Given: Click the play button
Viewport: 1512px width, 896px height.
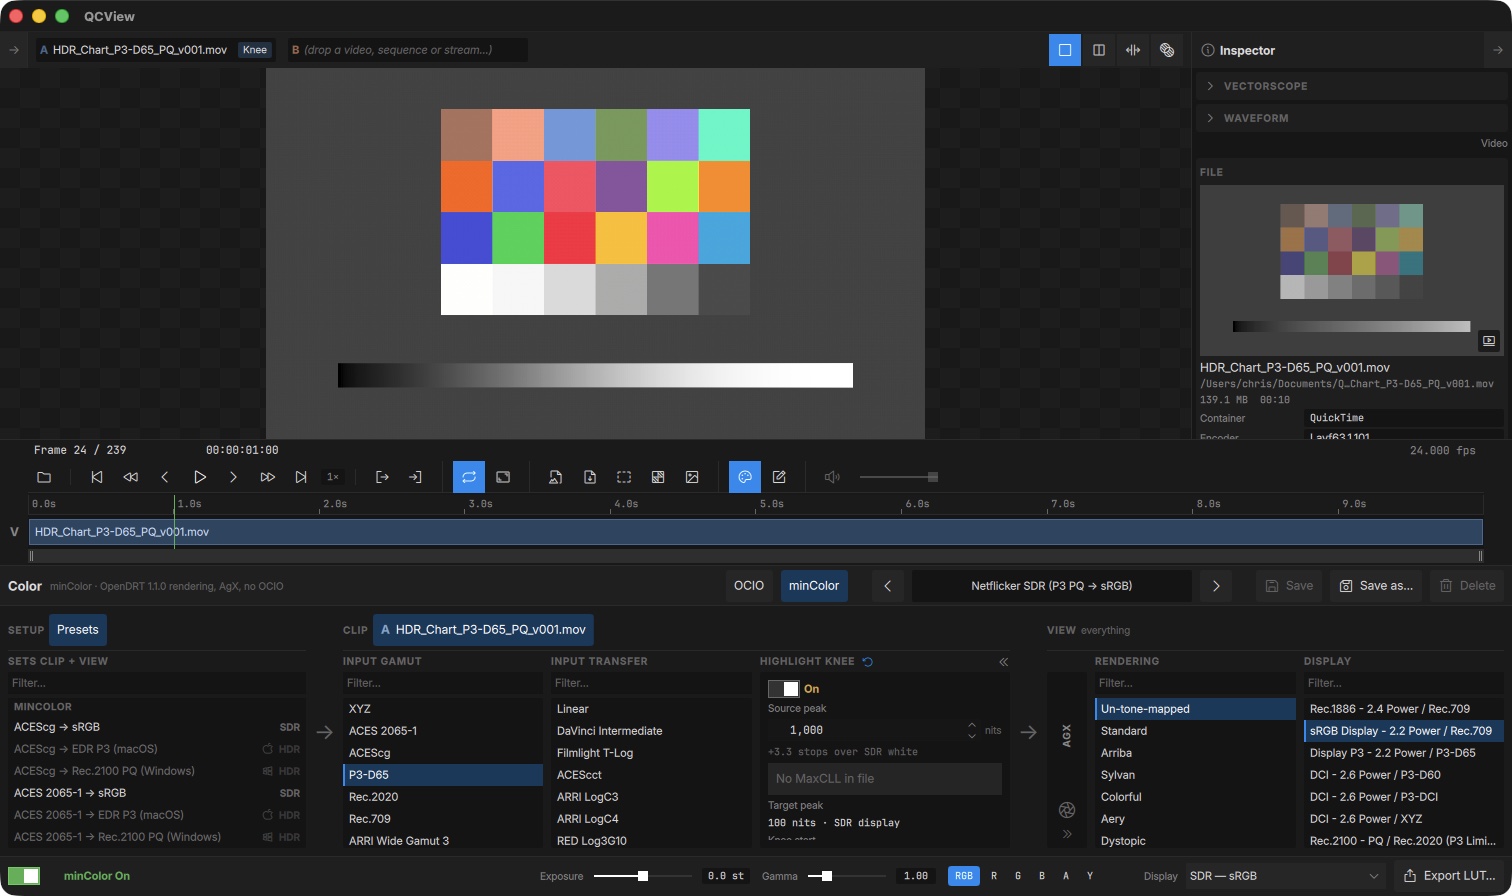Looking at the screenshot, I should click(x=200, y=477).
